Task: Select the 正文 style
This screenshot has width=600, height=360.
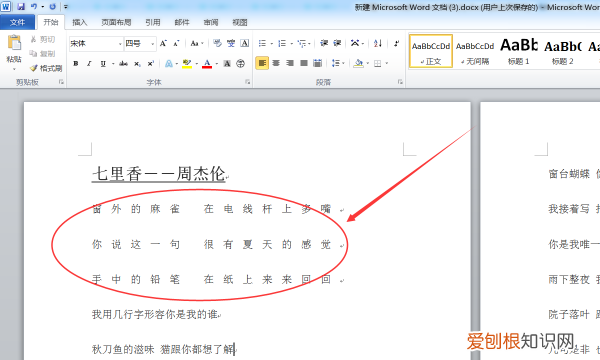Action: coord(431,51)
